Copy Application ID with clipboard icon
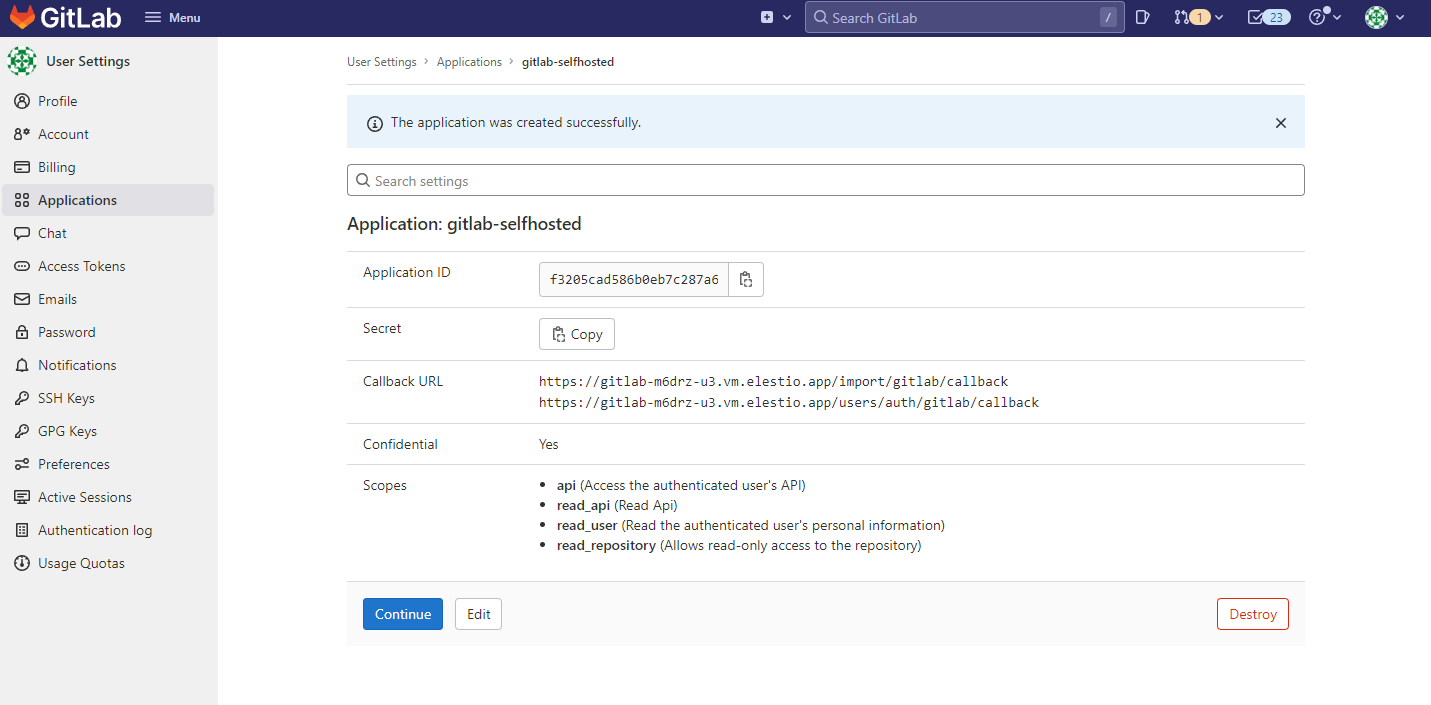The height and width of the screenshot is (705, 1431). click(x=746, y=280)
